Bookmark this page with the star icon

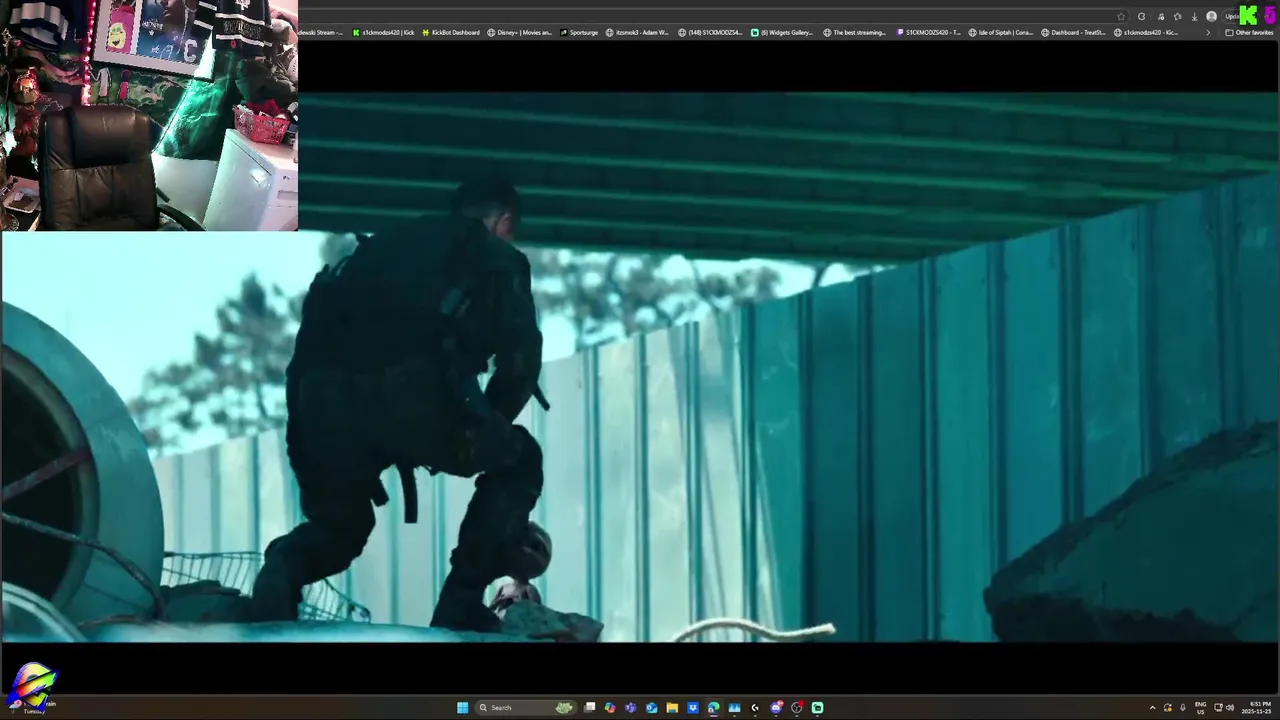1121,17
